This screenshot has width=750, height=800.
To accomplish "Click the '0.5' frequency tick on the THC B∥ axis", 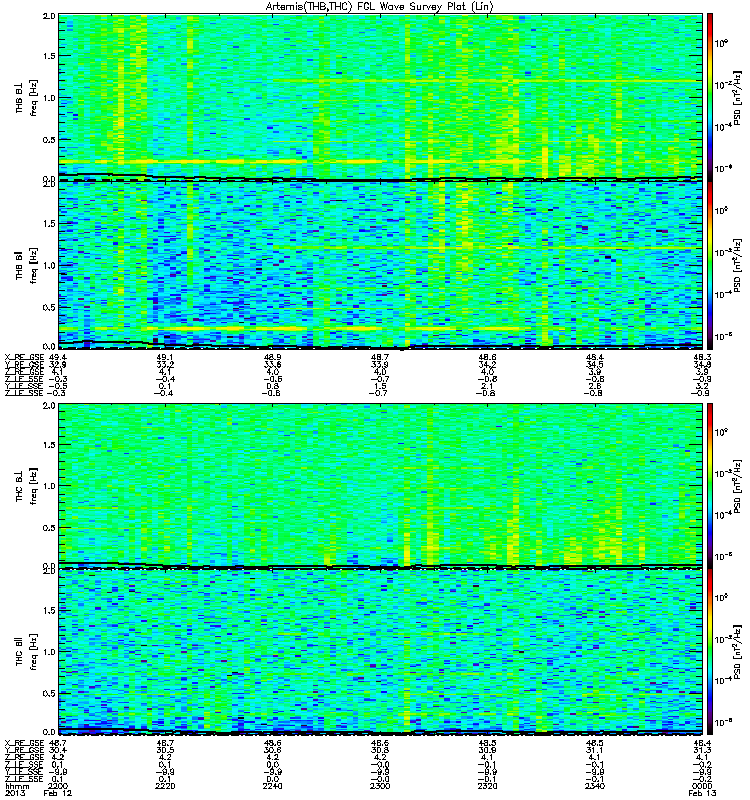I will click(x=49, y=693).
